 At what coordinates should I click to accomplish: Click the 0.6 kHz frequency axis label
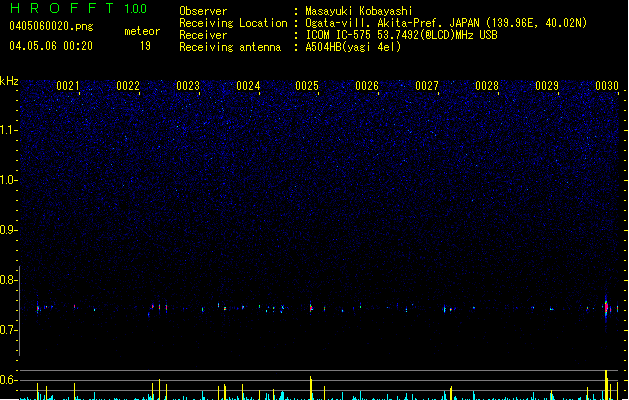point(9,380)
